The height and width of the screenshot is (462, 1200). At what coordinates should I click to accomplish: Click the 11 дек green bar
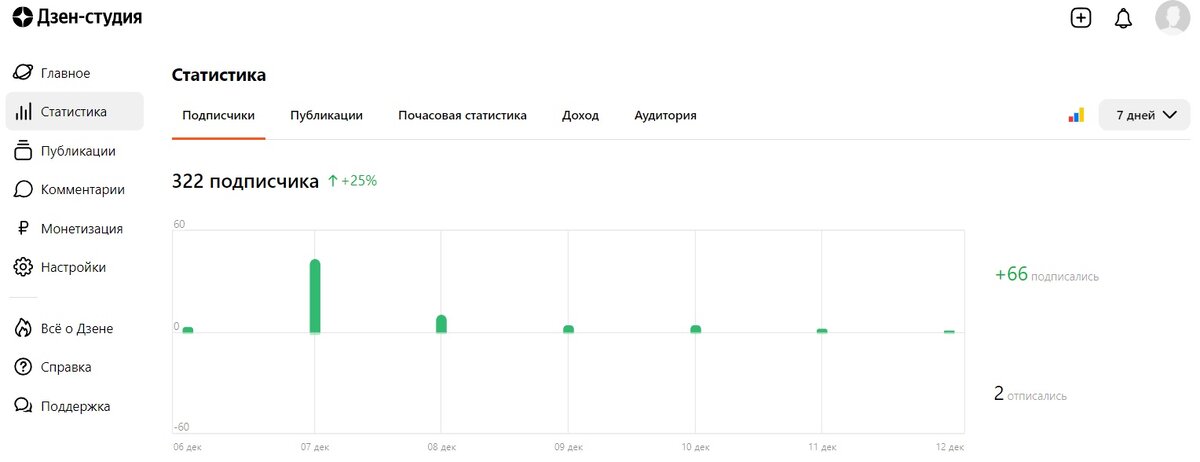pyautogui.click(x=822, y=330)
